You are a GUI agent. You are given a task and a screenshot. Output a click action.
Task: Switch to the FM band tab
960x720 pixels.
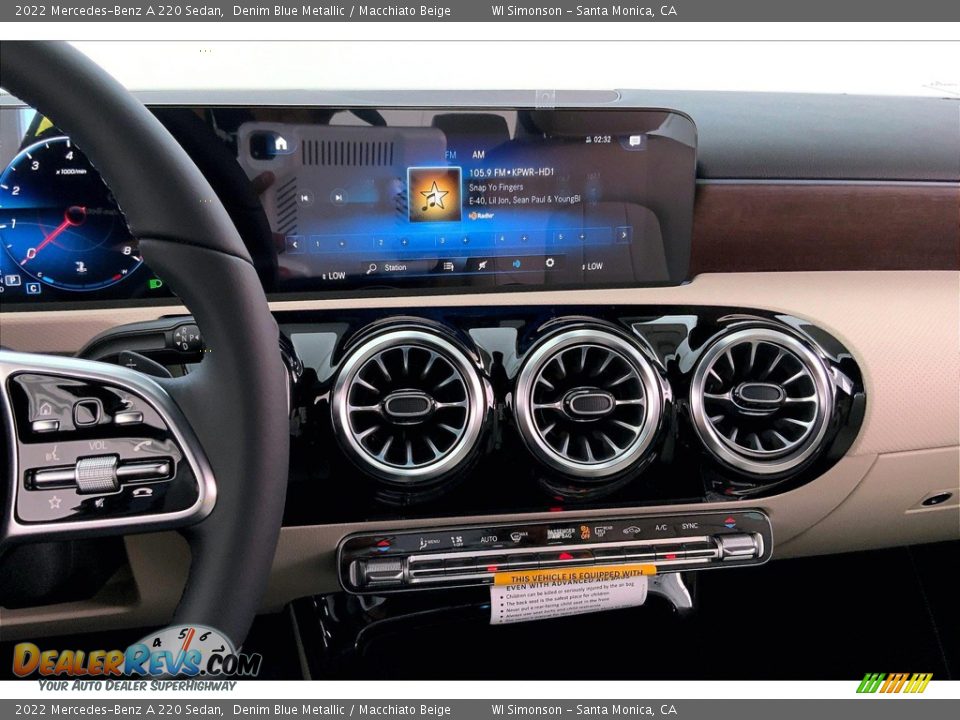pos(451,156)
